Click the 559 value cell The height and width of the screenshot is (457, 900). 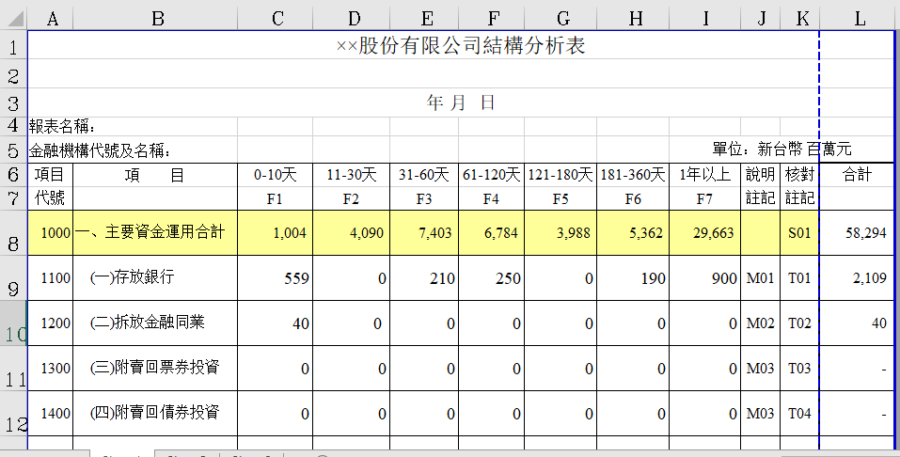point(276,278)
